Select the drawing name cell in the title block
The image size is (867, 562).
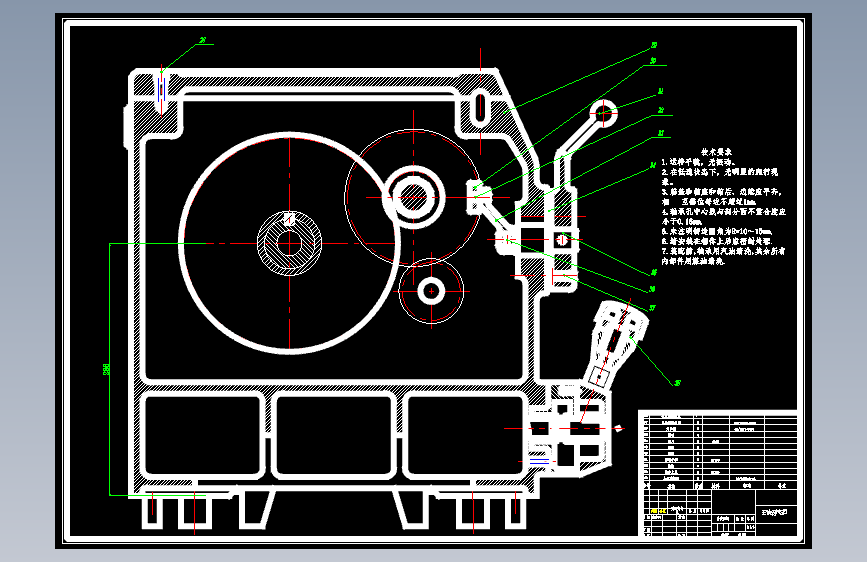[x=774, y=512]
